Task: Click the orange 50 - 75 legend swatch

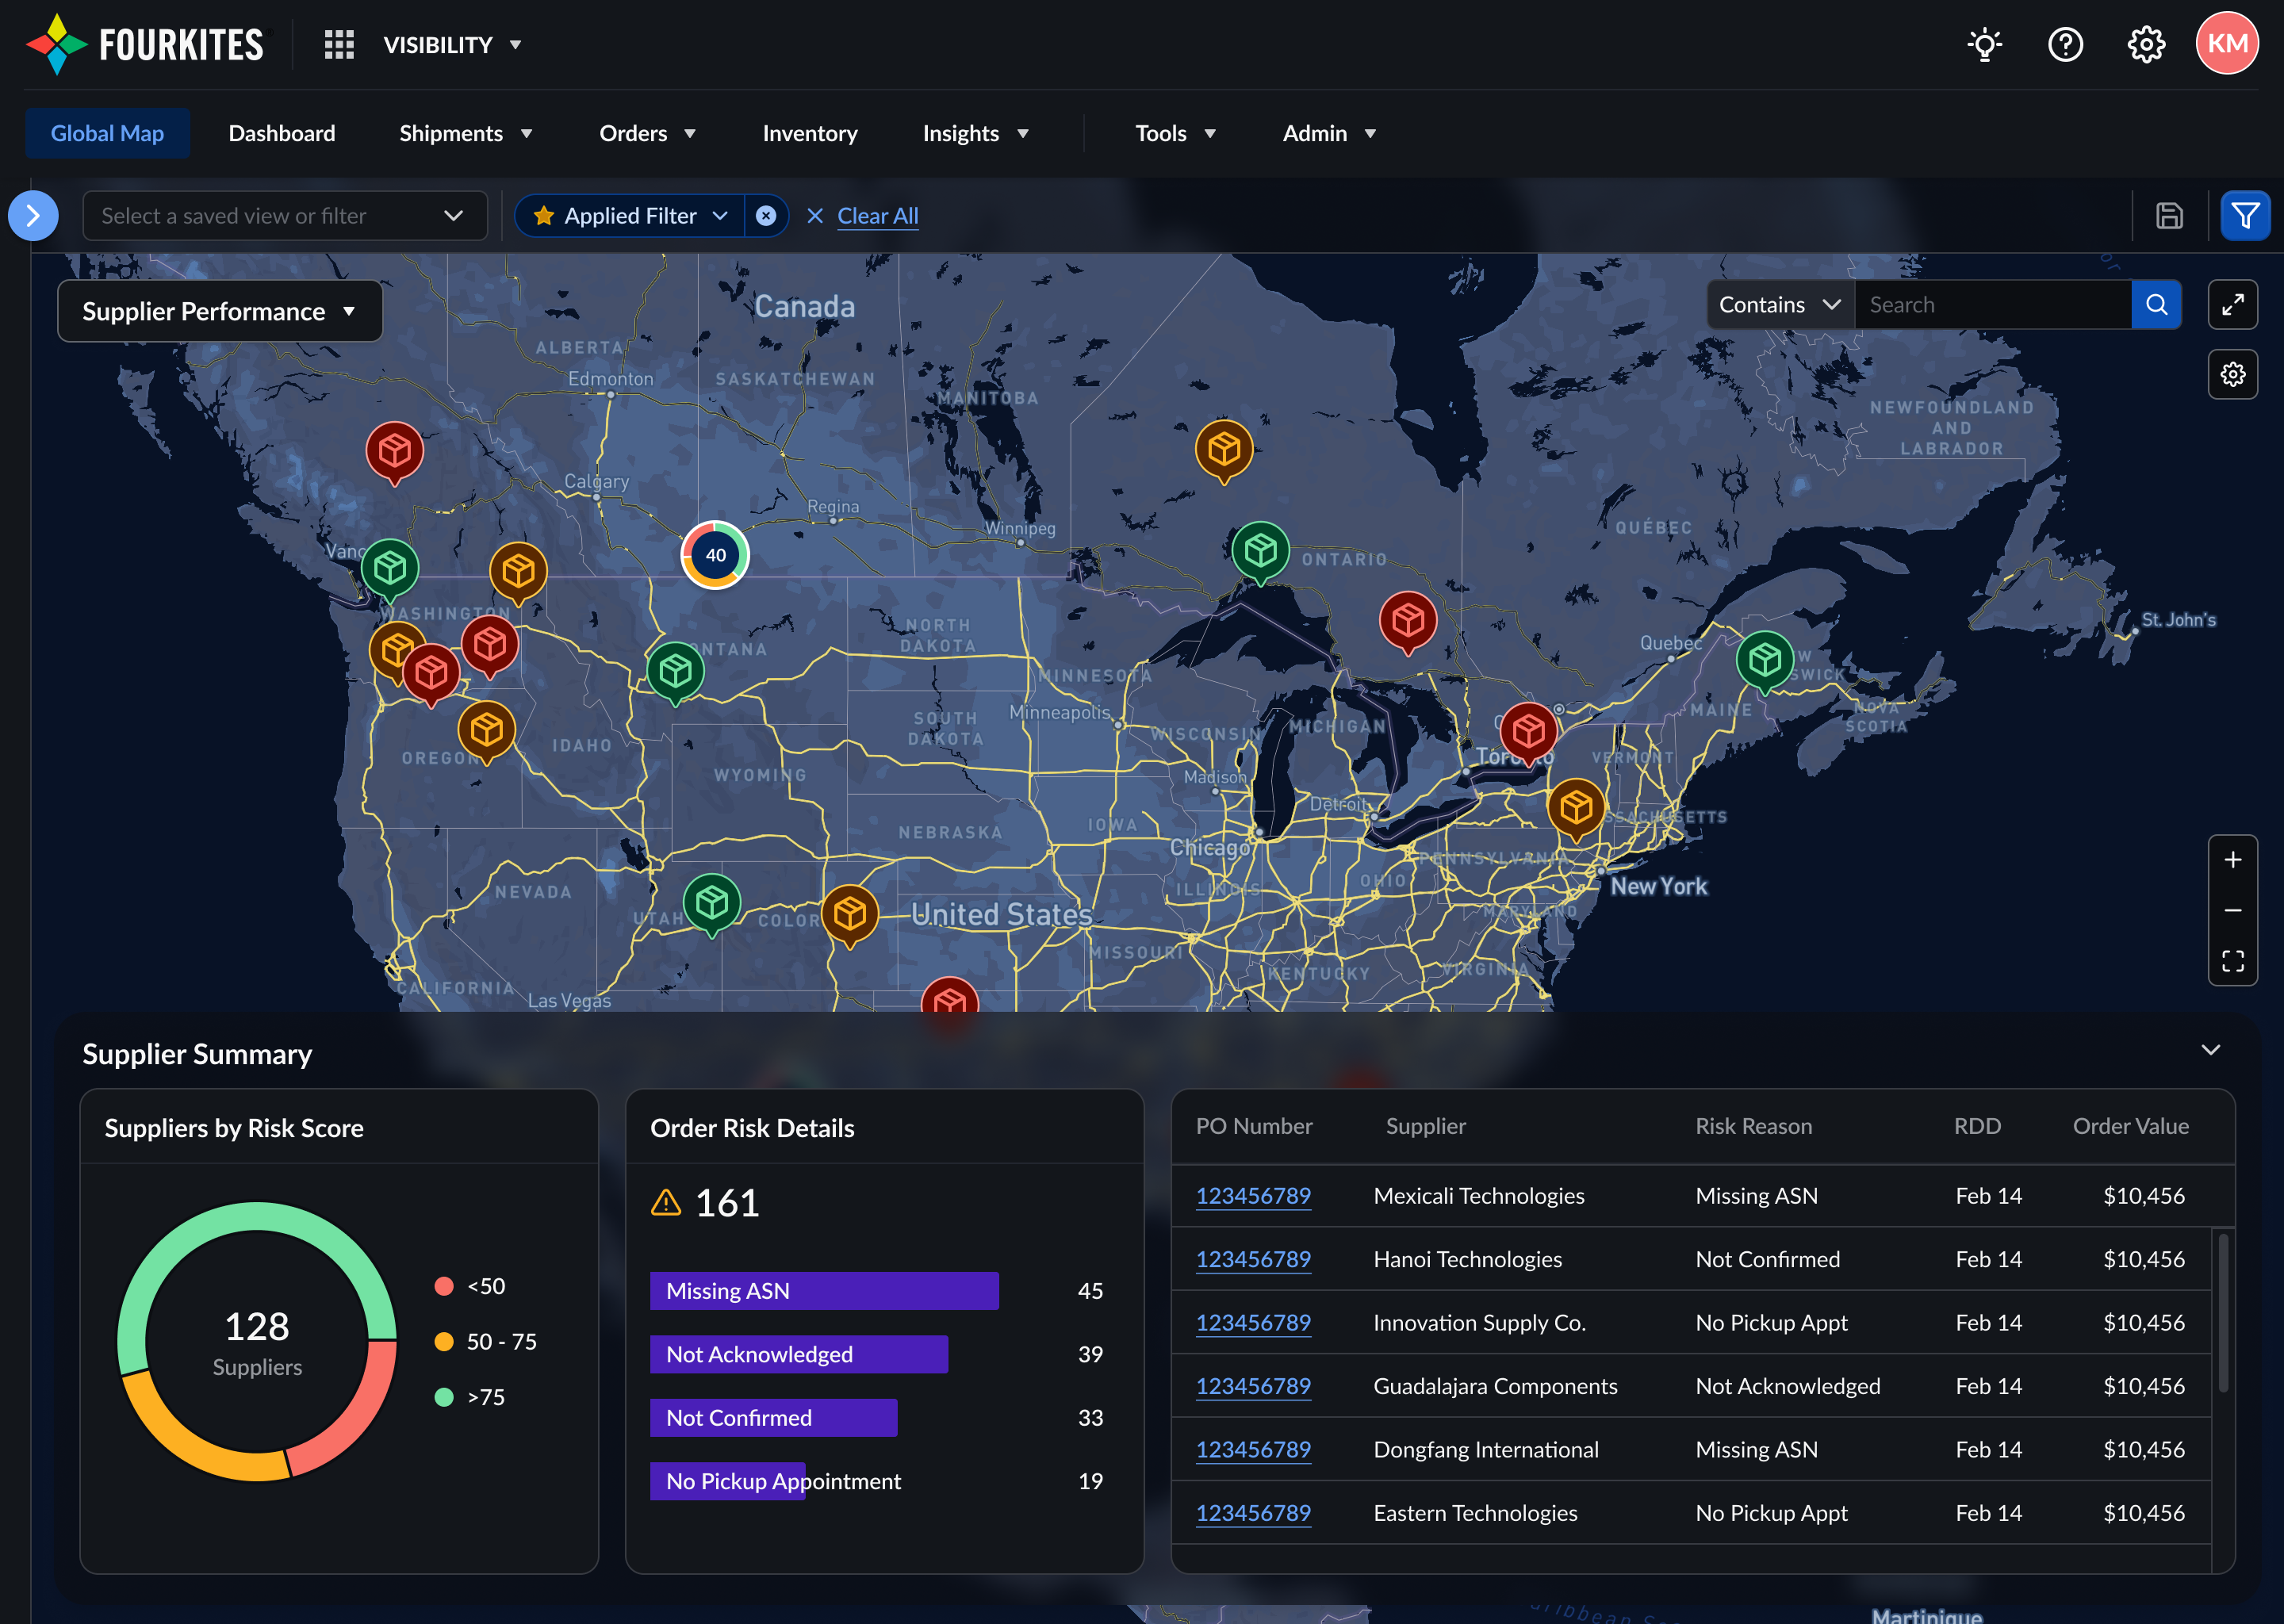Action: [x=444, y=1342]
